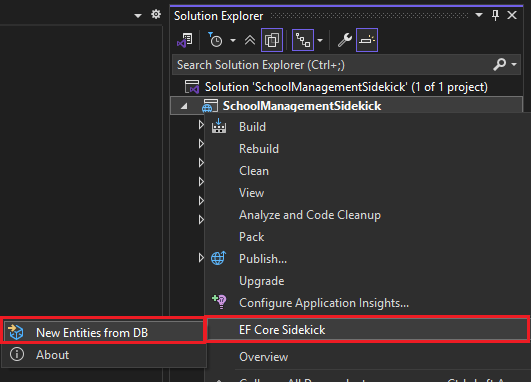Click Switch Views solution/folder icon

[x=185, y=40]
